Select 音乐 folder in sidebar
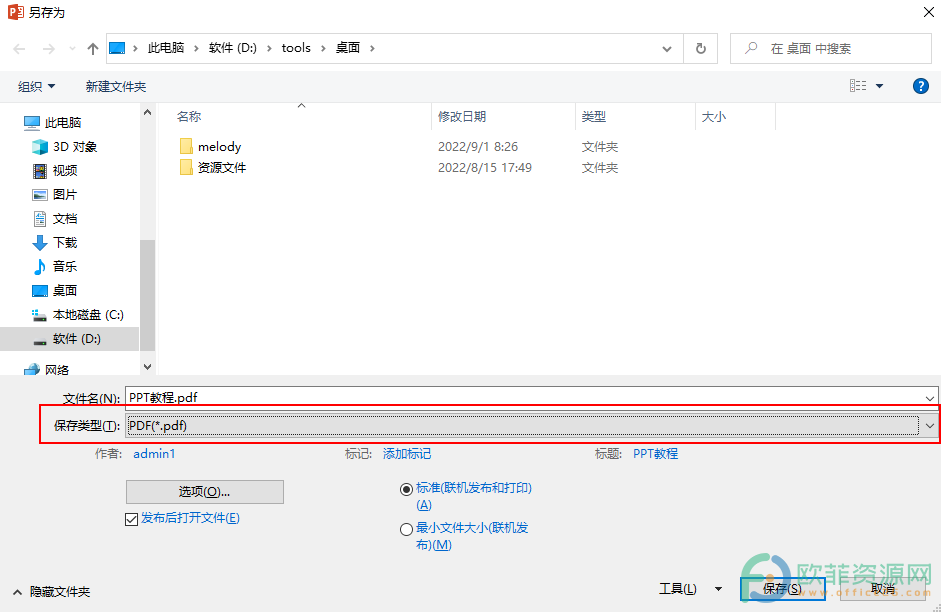Screen dimensions: 941x612 coord(55,266)
